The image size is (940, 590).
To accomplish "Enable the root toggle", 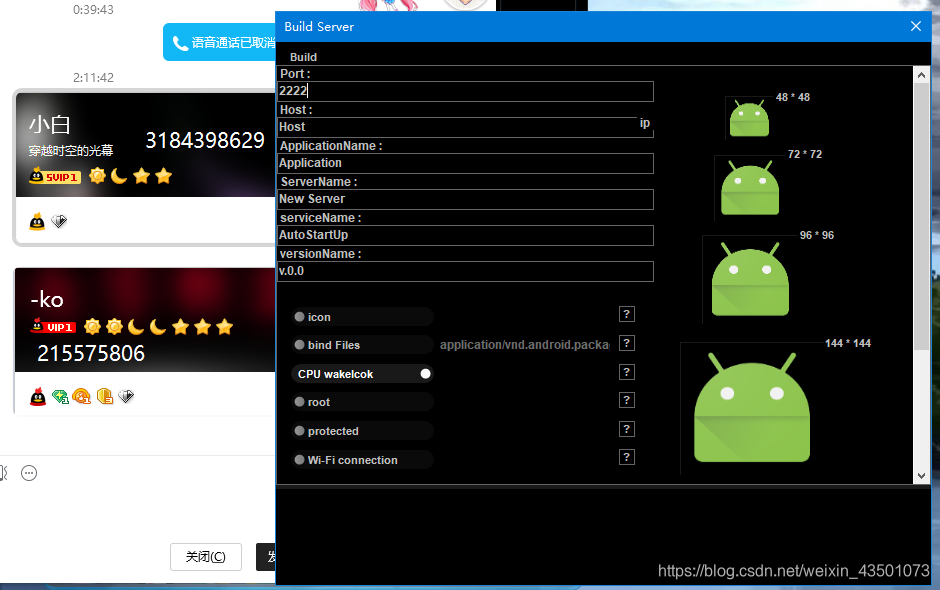I will pos(362,402).
